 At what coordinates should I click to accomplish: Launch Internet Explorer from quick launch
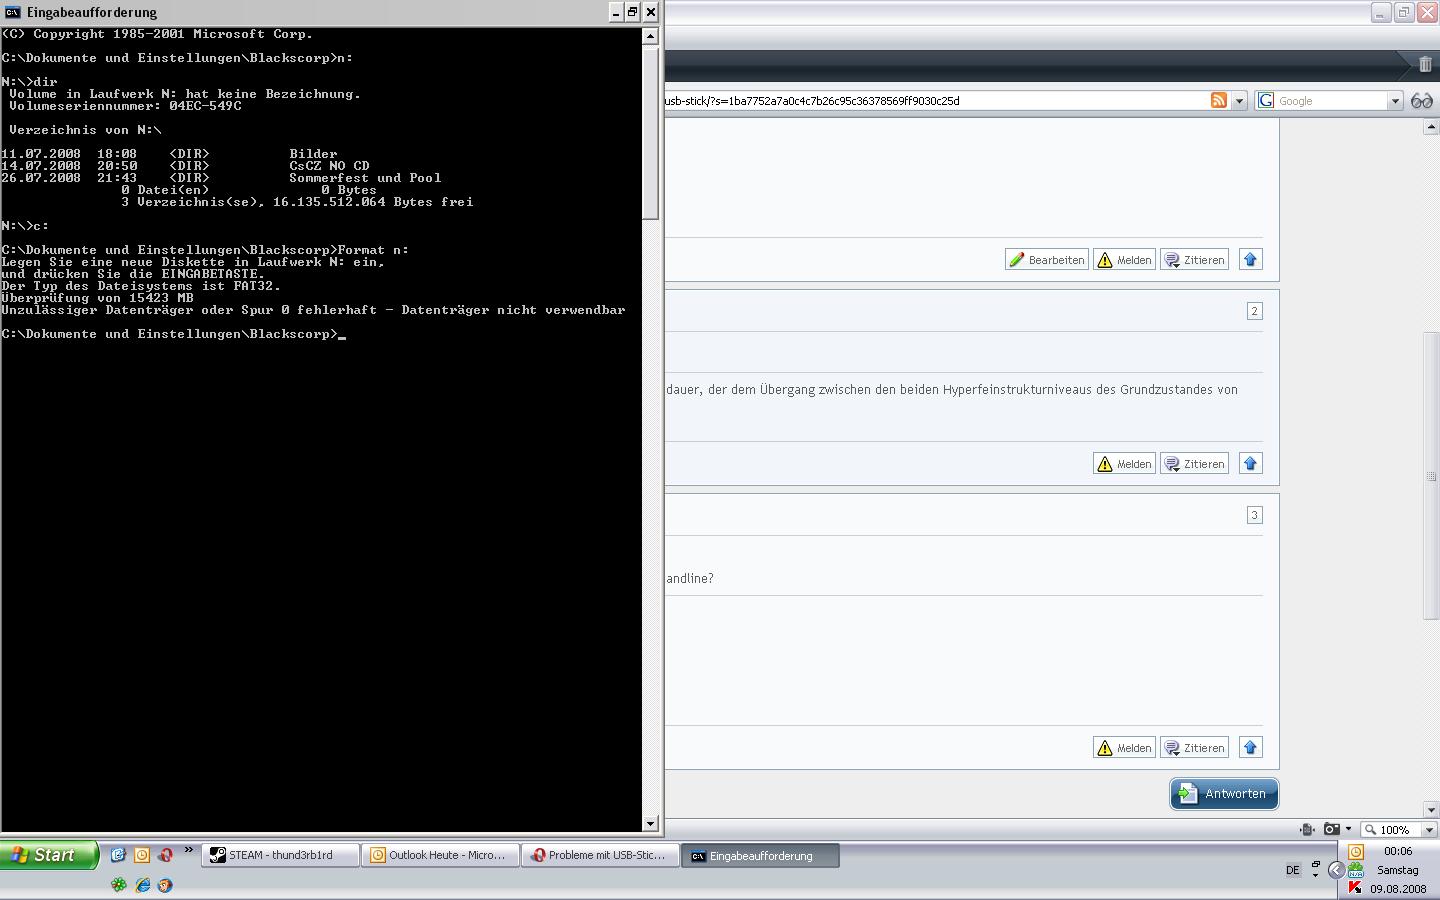click(142, 885)
